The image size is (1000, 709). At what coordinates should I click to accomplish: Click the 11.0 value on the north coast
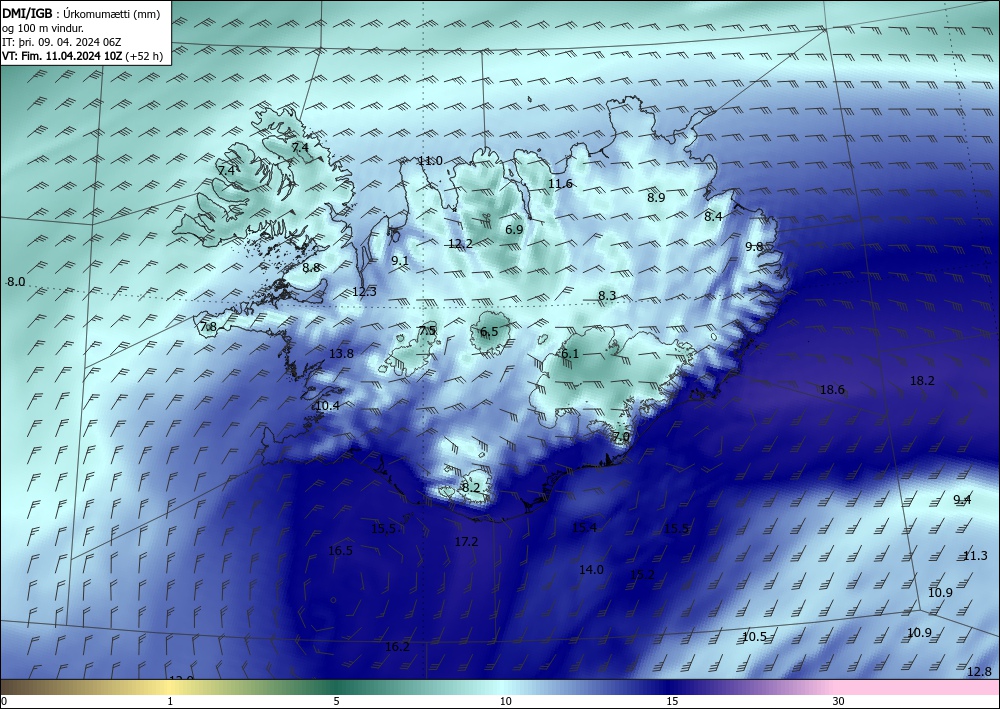click(x=430, y=161)
